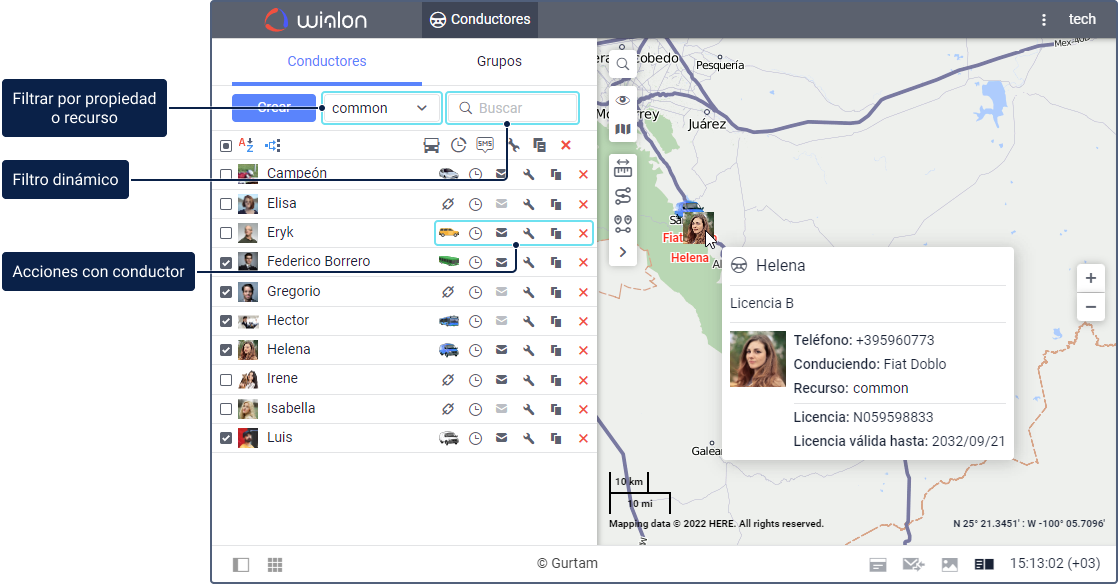Open the common resource filter dropdown
Viewport: 1118px width, 584px height.
[x=381, y=108]
